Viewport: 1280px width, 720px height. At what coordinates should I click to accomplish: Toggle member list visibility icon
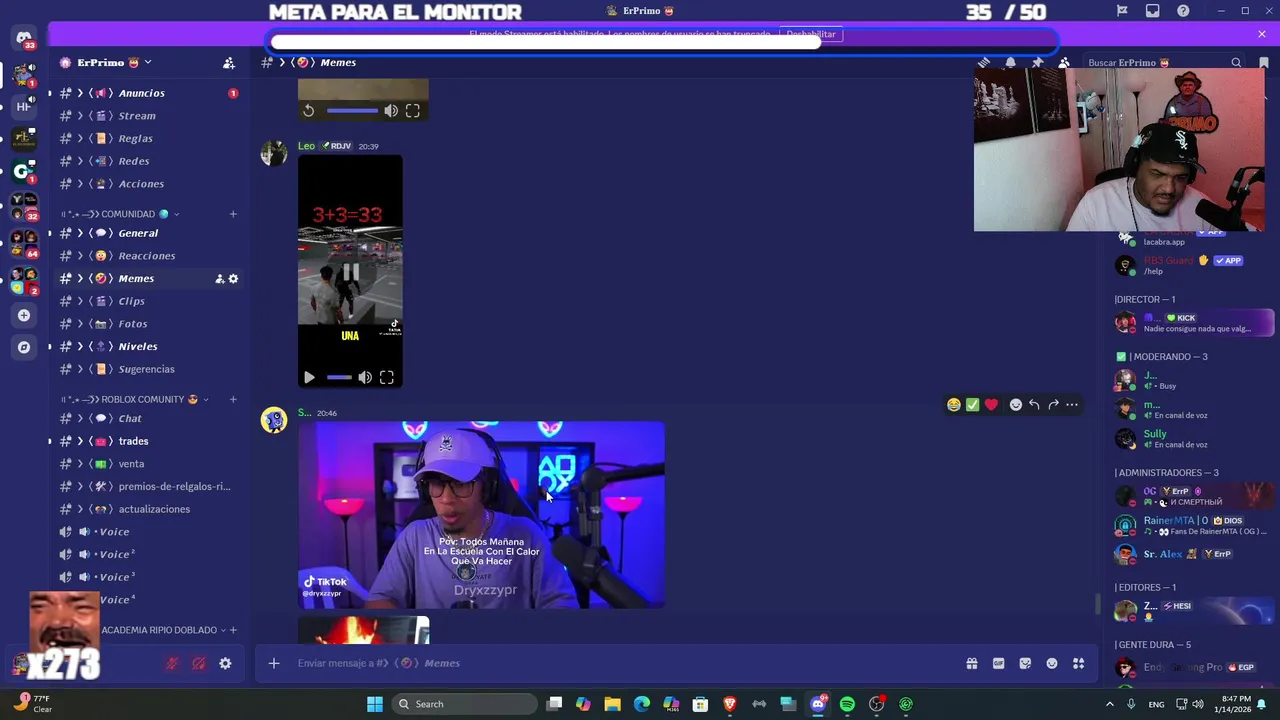(1064, 62)
